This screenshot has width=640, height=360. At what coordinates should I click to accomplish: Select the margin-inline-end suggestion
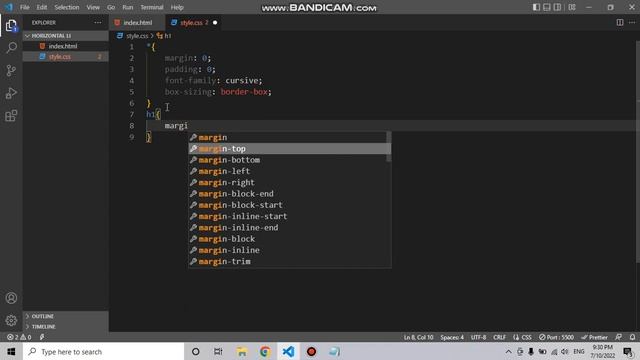[x=287, y=228]
